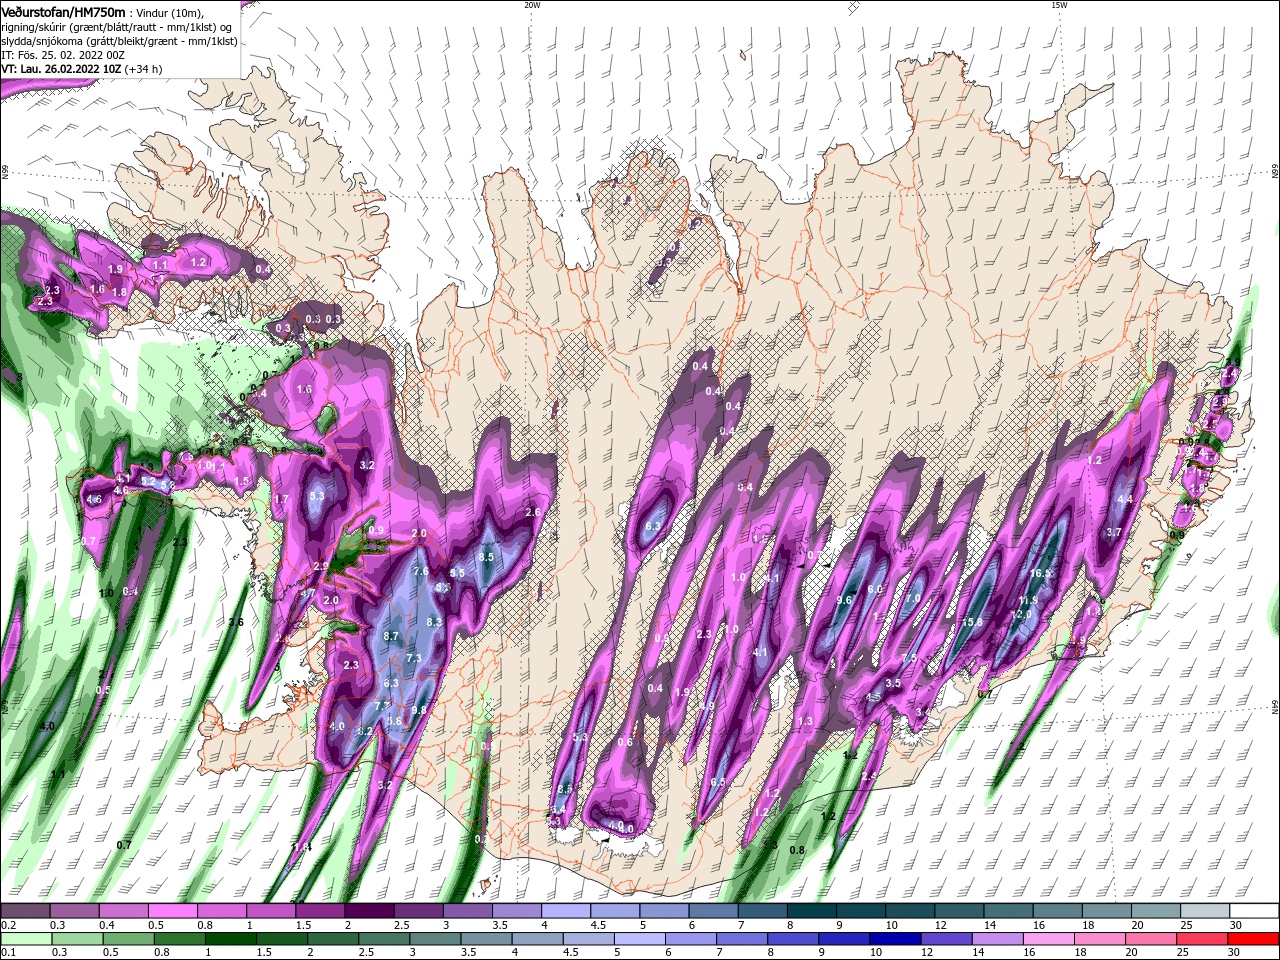This screenshot has height=960, width=1280.
Task: Pick the 30 red swatch in the rain scale
Action: coord(1253,939)
